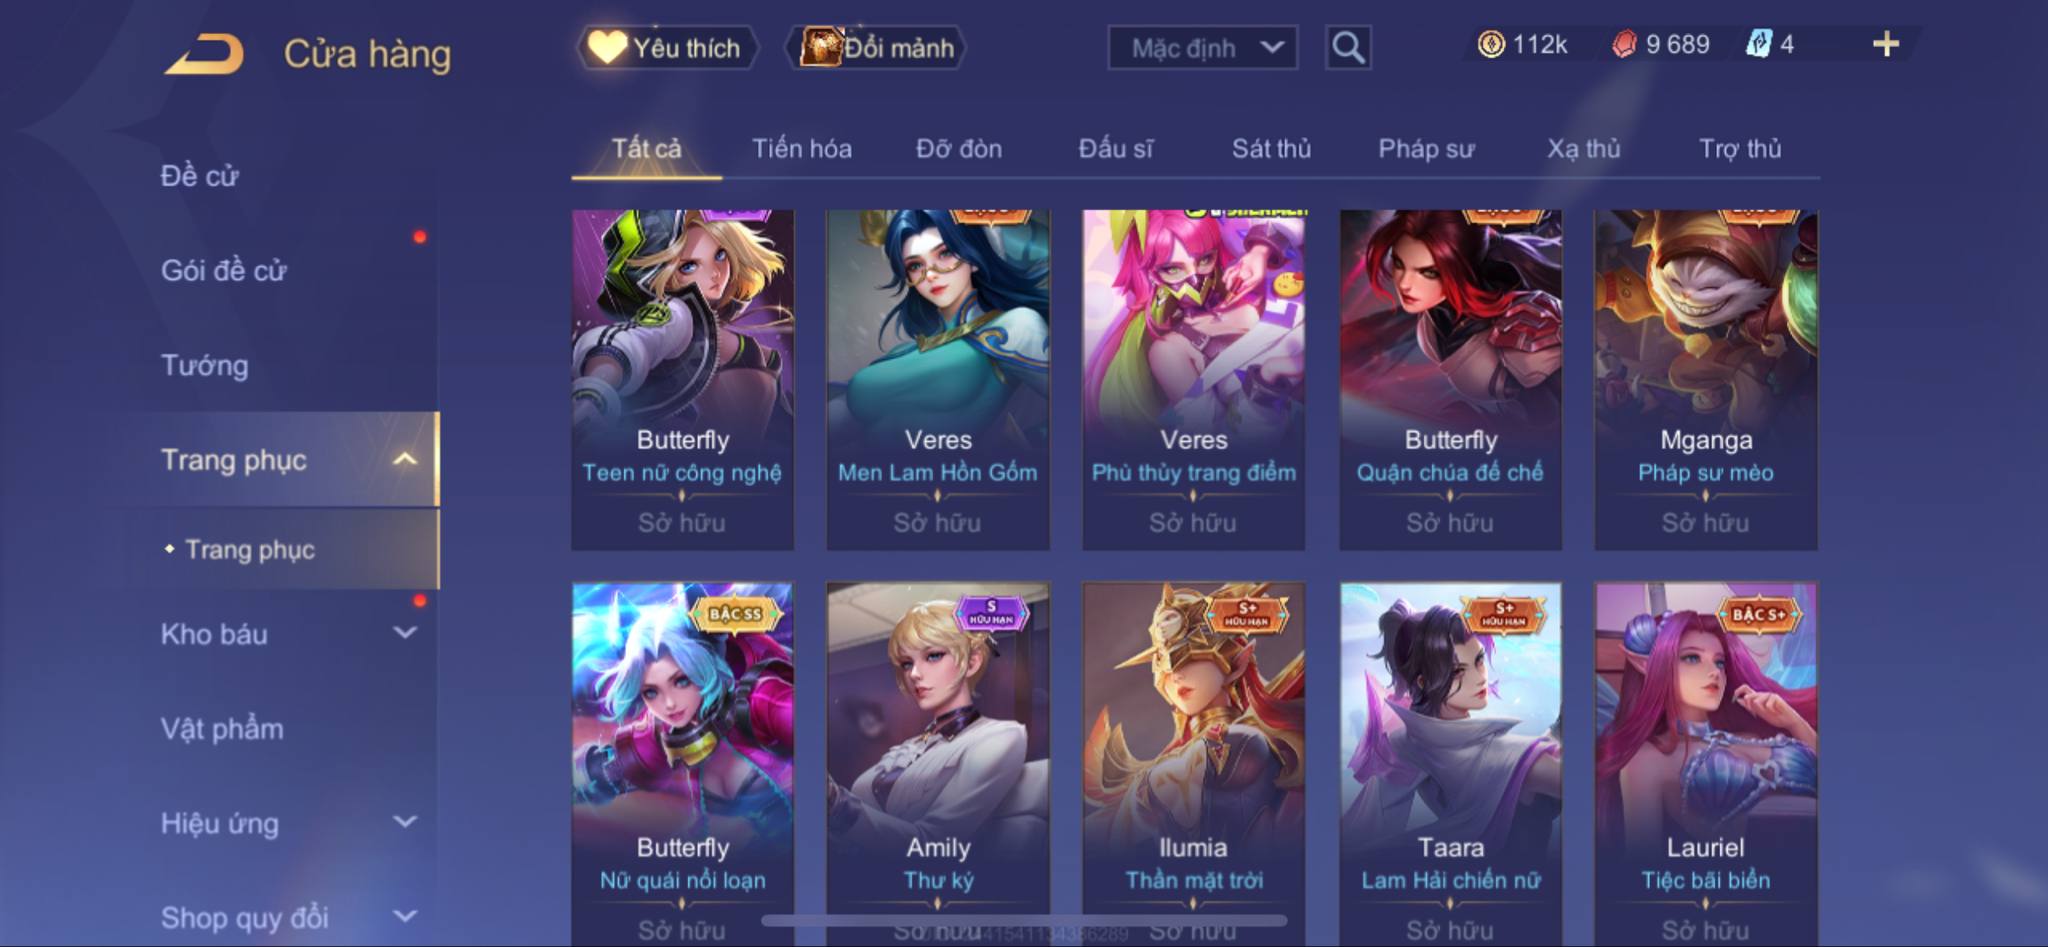Collapse the Trang phục sidebar section

click(x=405, y=459)
